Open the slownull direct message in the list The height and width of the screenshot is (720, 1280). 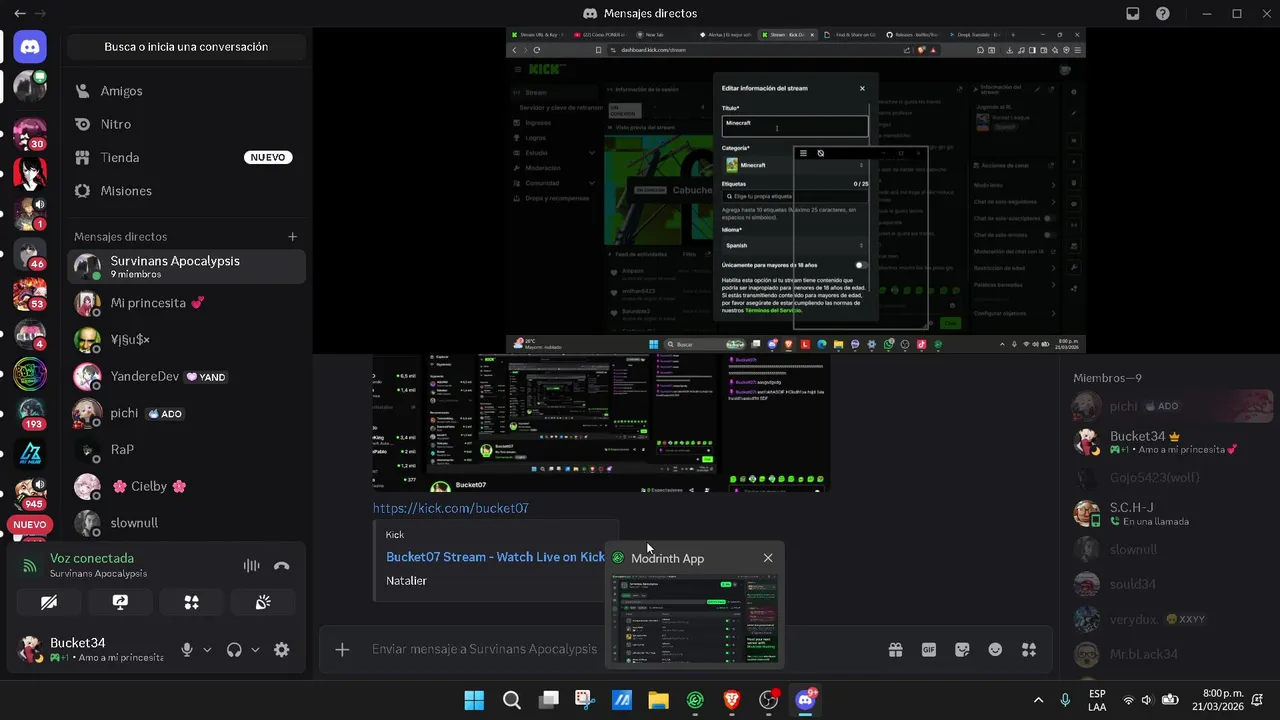186,523
